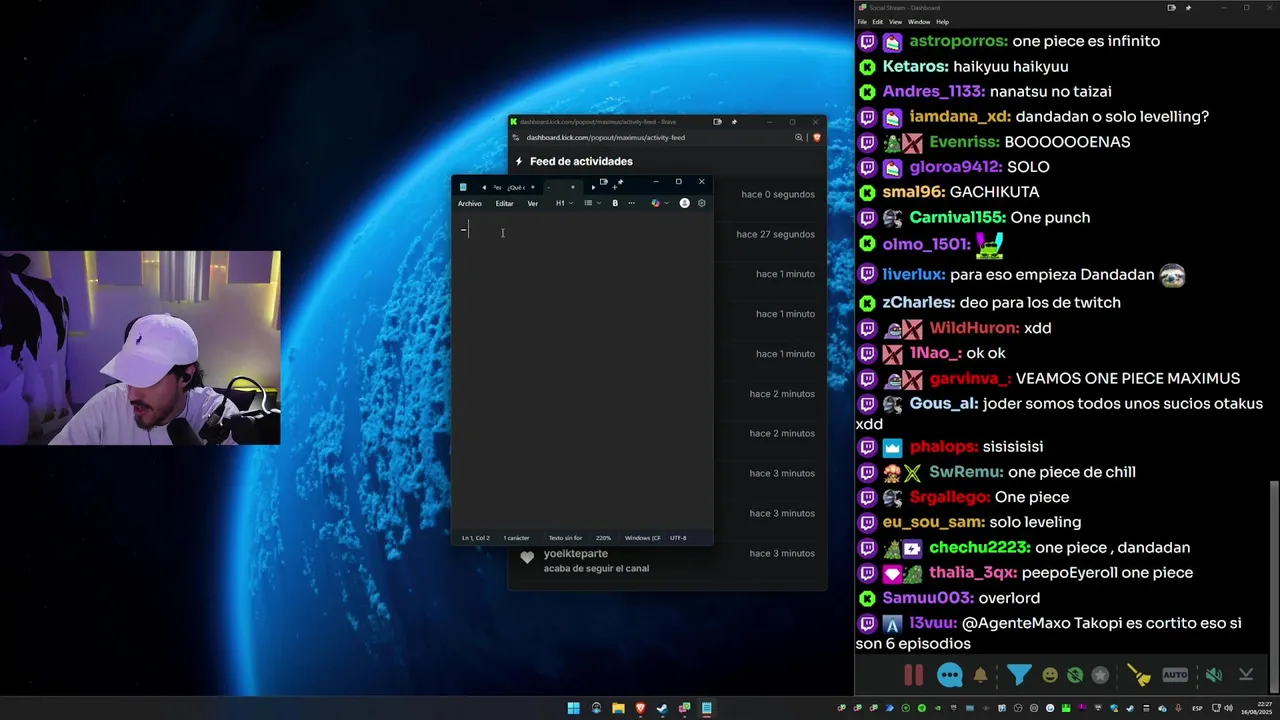Click the 'Feed de actividades' heading
This screenshot has height=720, width=1280.
581,161
